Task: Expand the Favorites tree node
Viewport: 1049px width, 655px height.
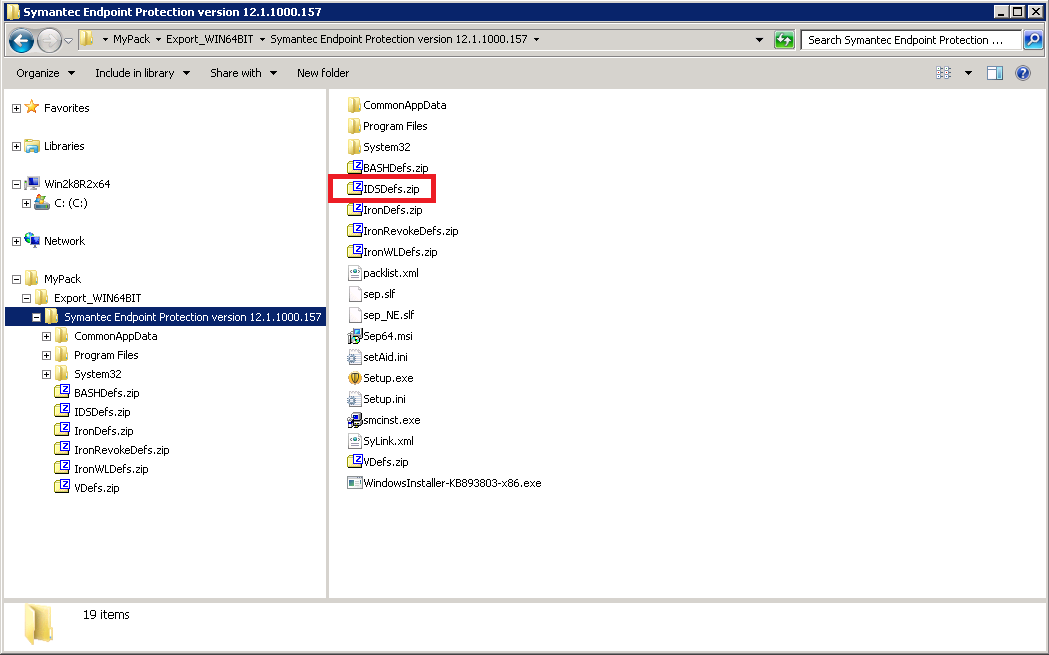Action: pos(17,108)
